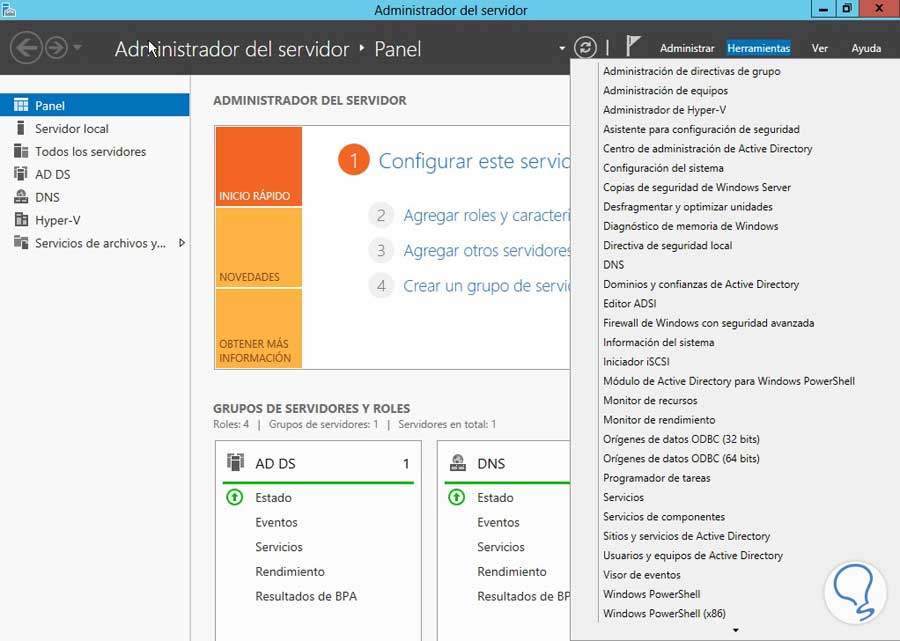The image size is (900, 641).
Task: Click DNS icon in sidebar
Action: click(21, 196)
